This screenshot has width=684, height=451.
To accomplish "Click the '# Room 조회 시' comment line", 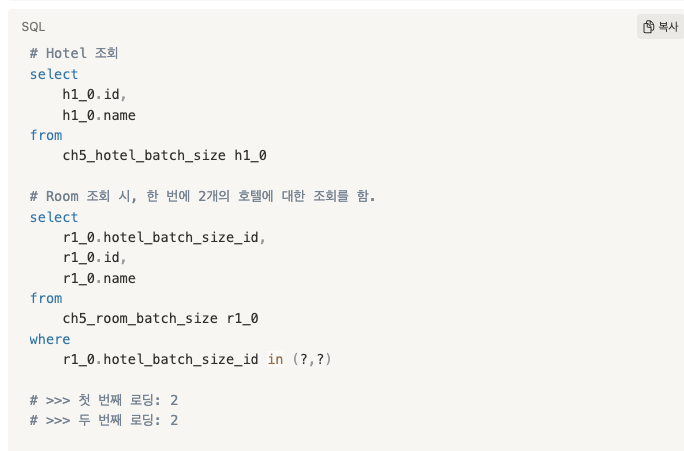I will click(202, 196).
